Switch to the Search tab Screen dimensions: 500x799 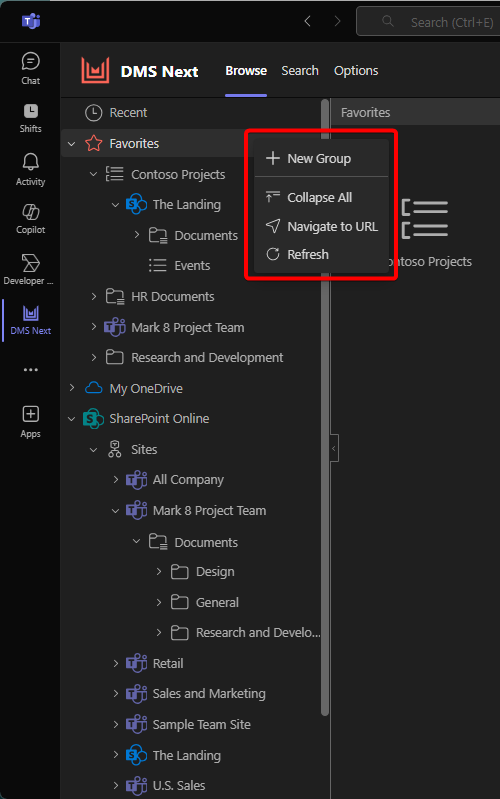click(300, 70)
